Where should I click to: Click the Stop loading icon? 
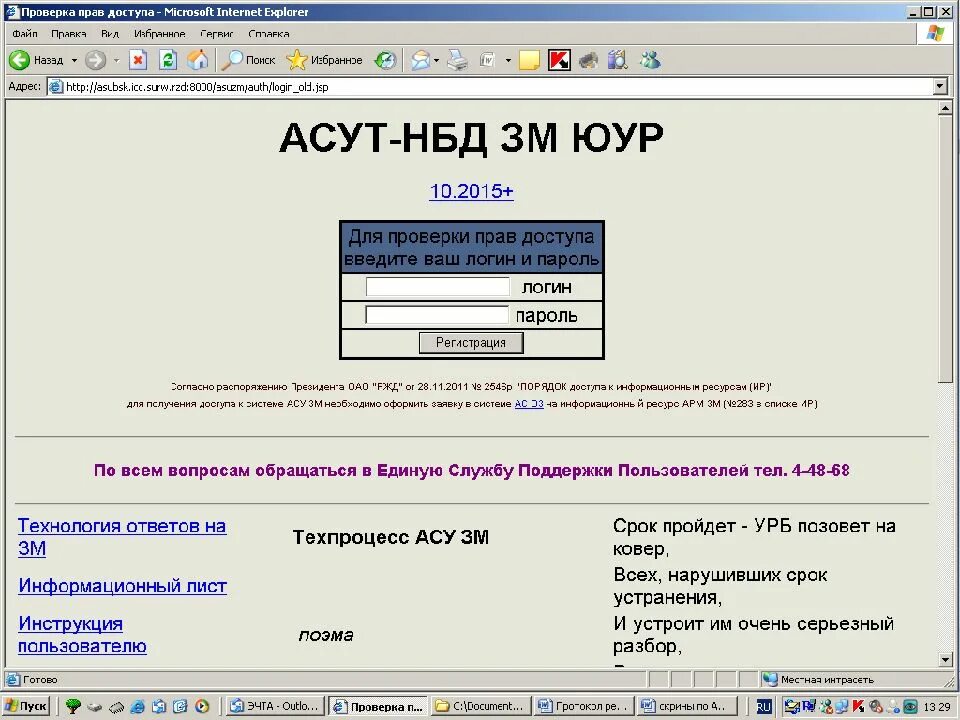point(138,60)
